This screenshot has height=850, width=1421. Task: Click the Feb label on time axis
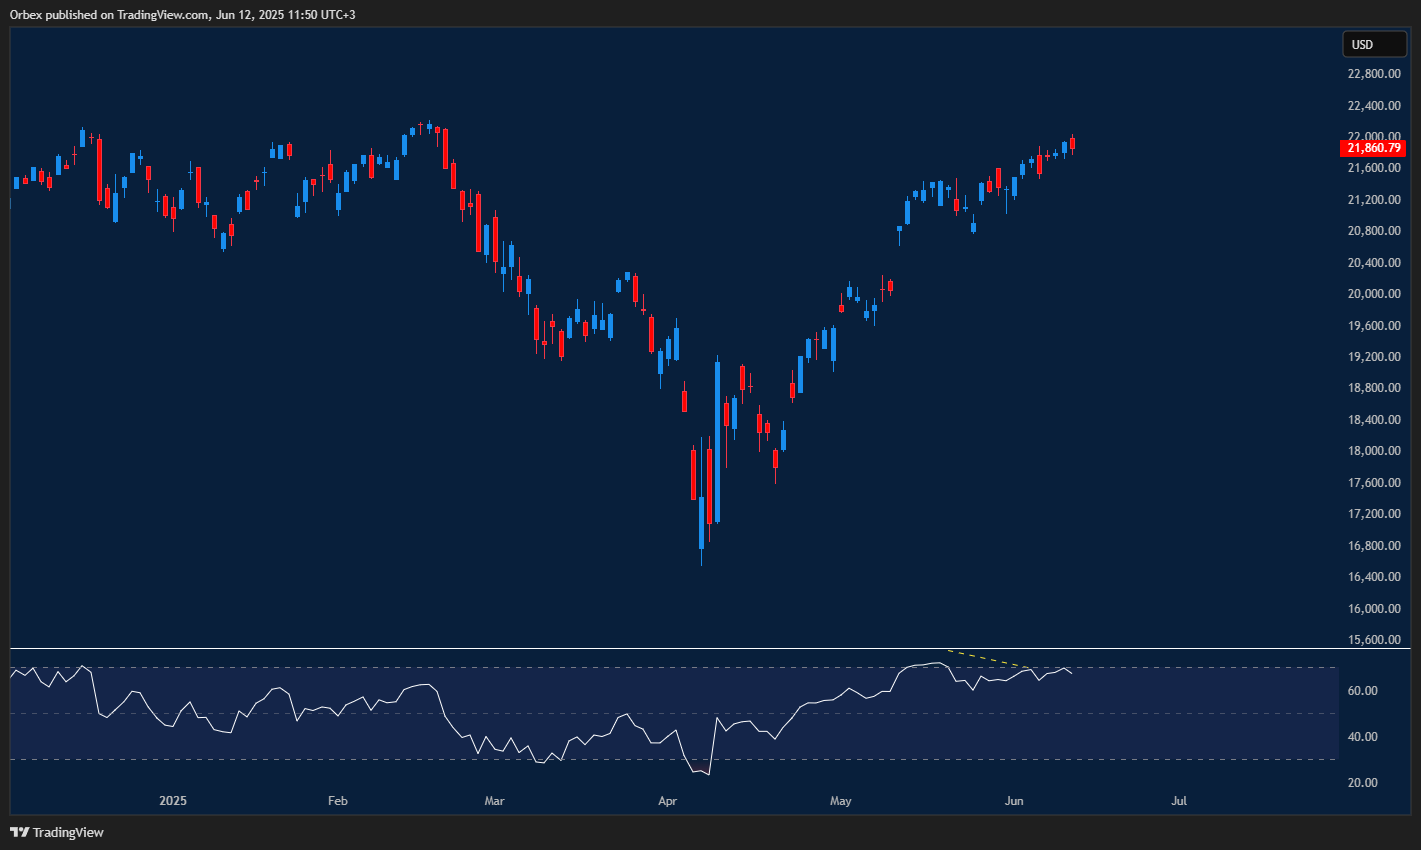pyautogui.click(x=338, y=801)
